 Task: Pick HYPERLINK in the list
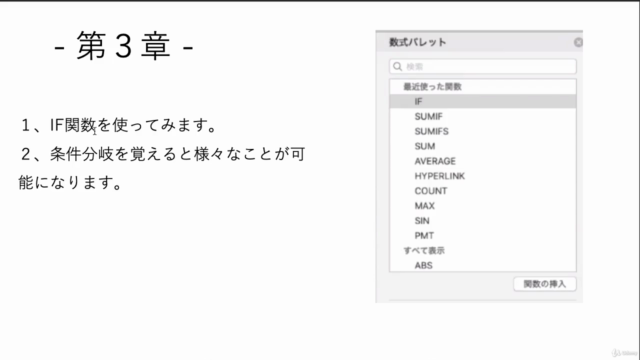click(x=483, y=176)
